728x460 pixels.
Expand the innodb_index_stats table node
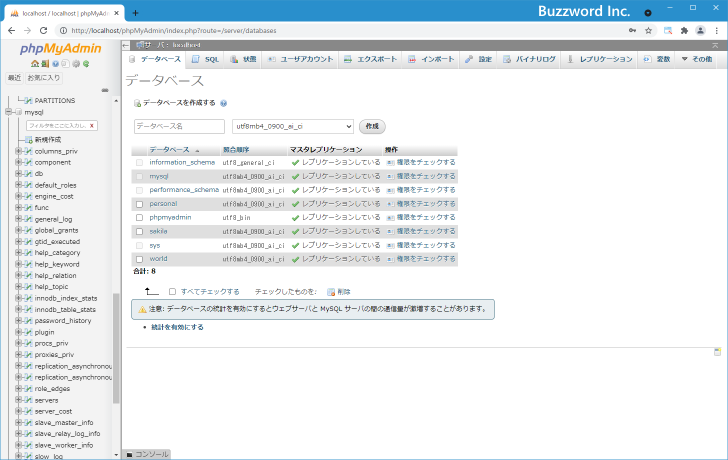18,298
